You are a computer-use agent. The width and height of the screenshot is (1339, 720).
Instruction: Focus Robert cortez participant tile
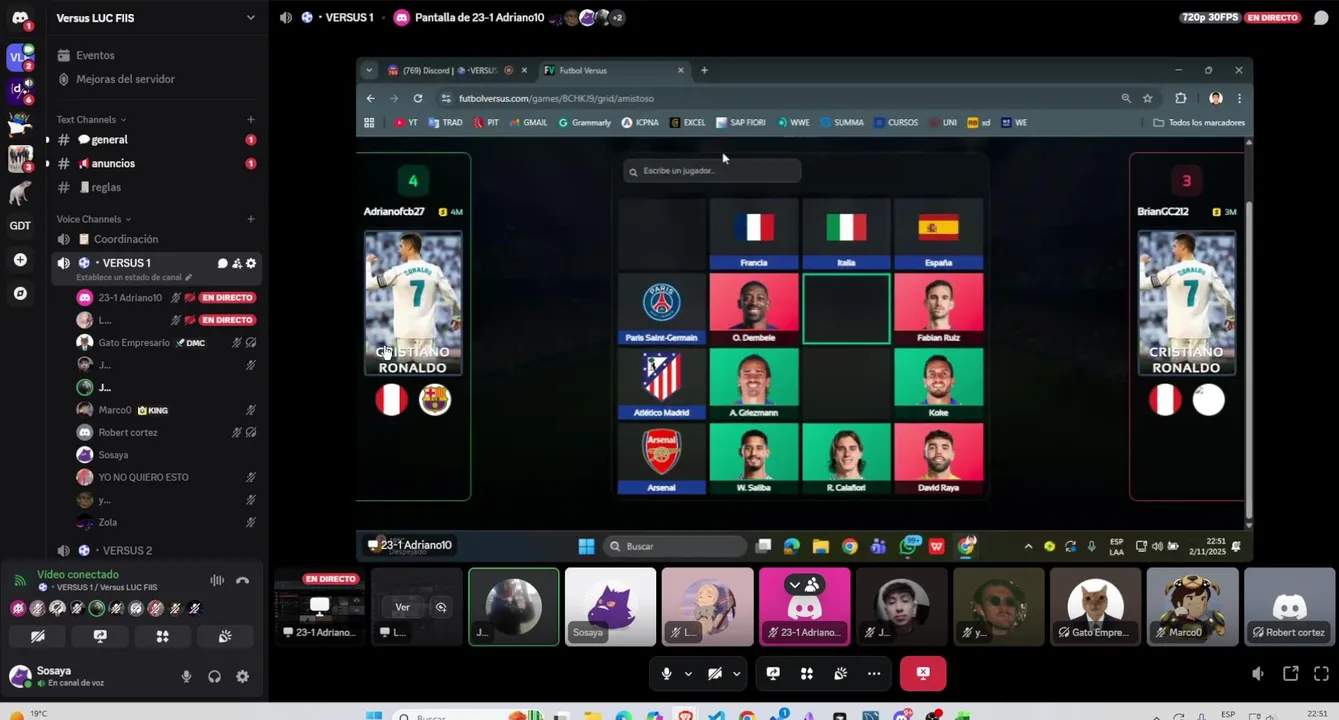(x=1290, y=607)
